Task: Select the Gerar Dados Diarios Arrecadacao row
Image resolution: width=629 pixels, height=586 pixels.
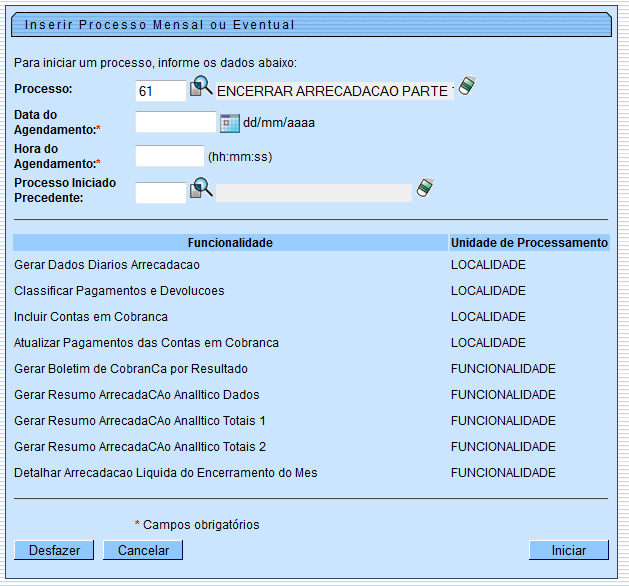Action: 107,265
